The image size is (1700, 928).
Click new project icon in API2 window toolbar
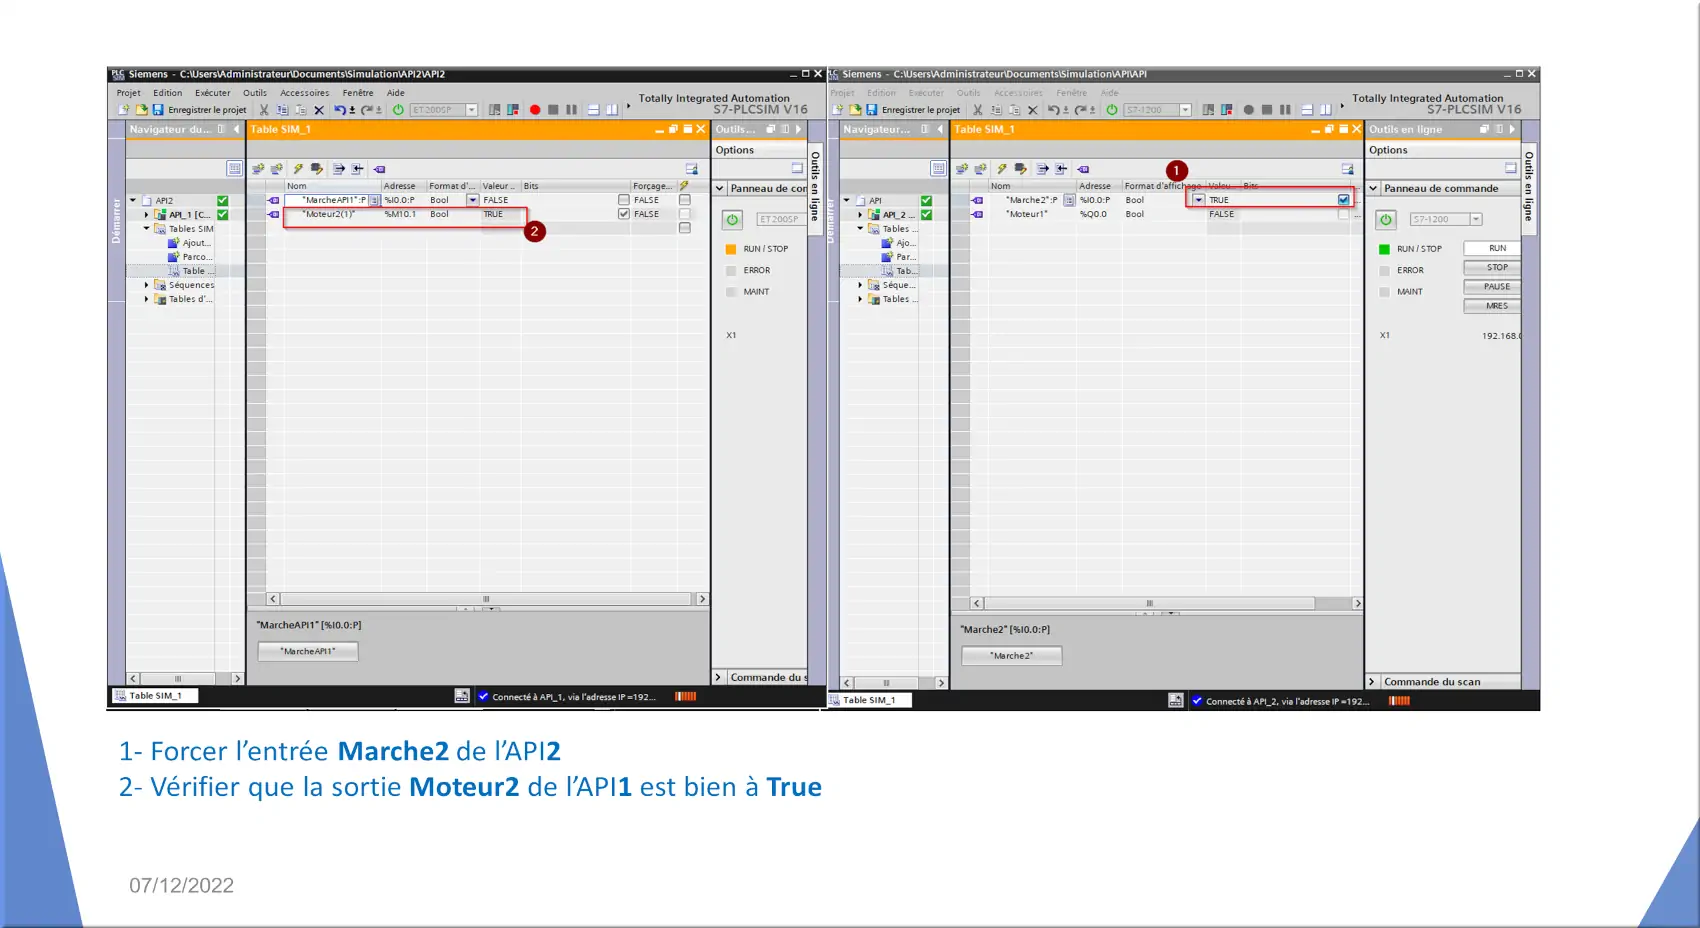click(x=124, y=110)
